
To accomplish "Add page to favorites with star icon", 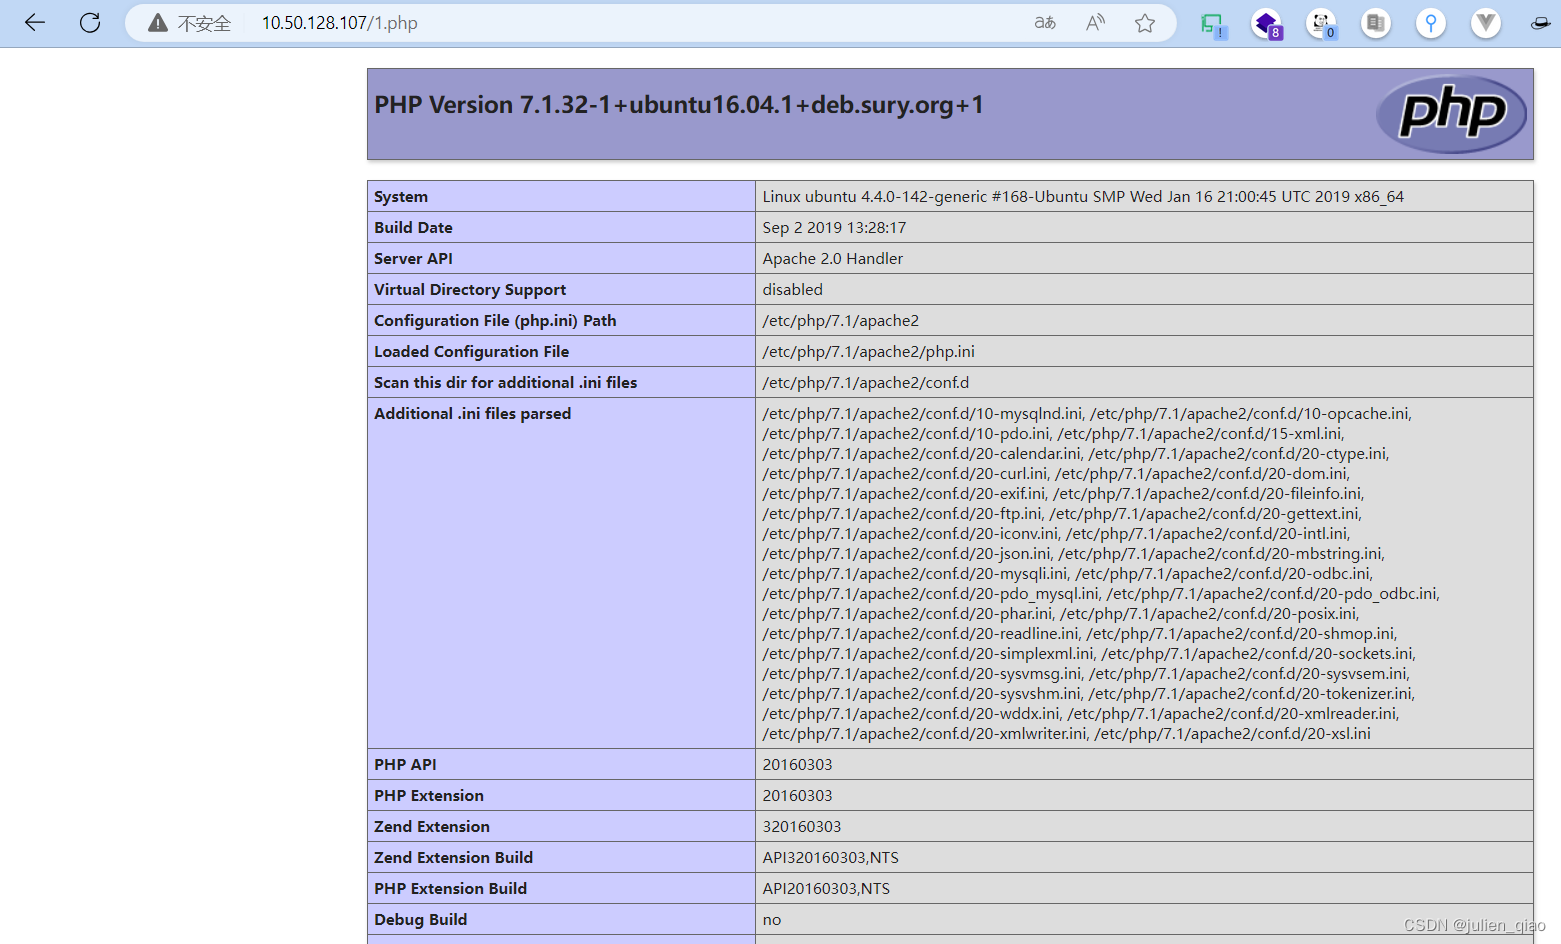I will point(1145,23).
